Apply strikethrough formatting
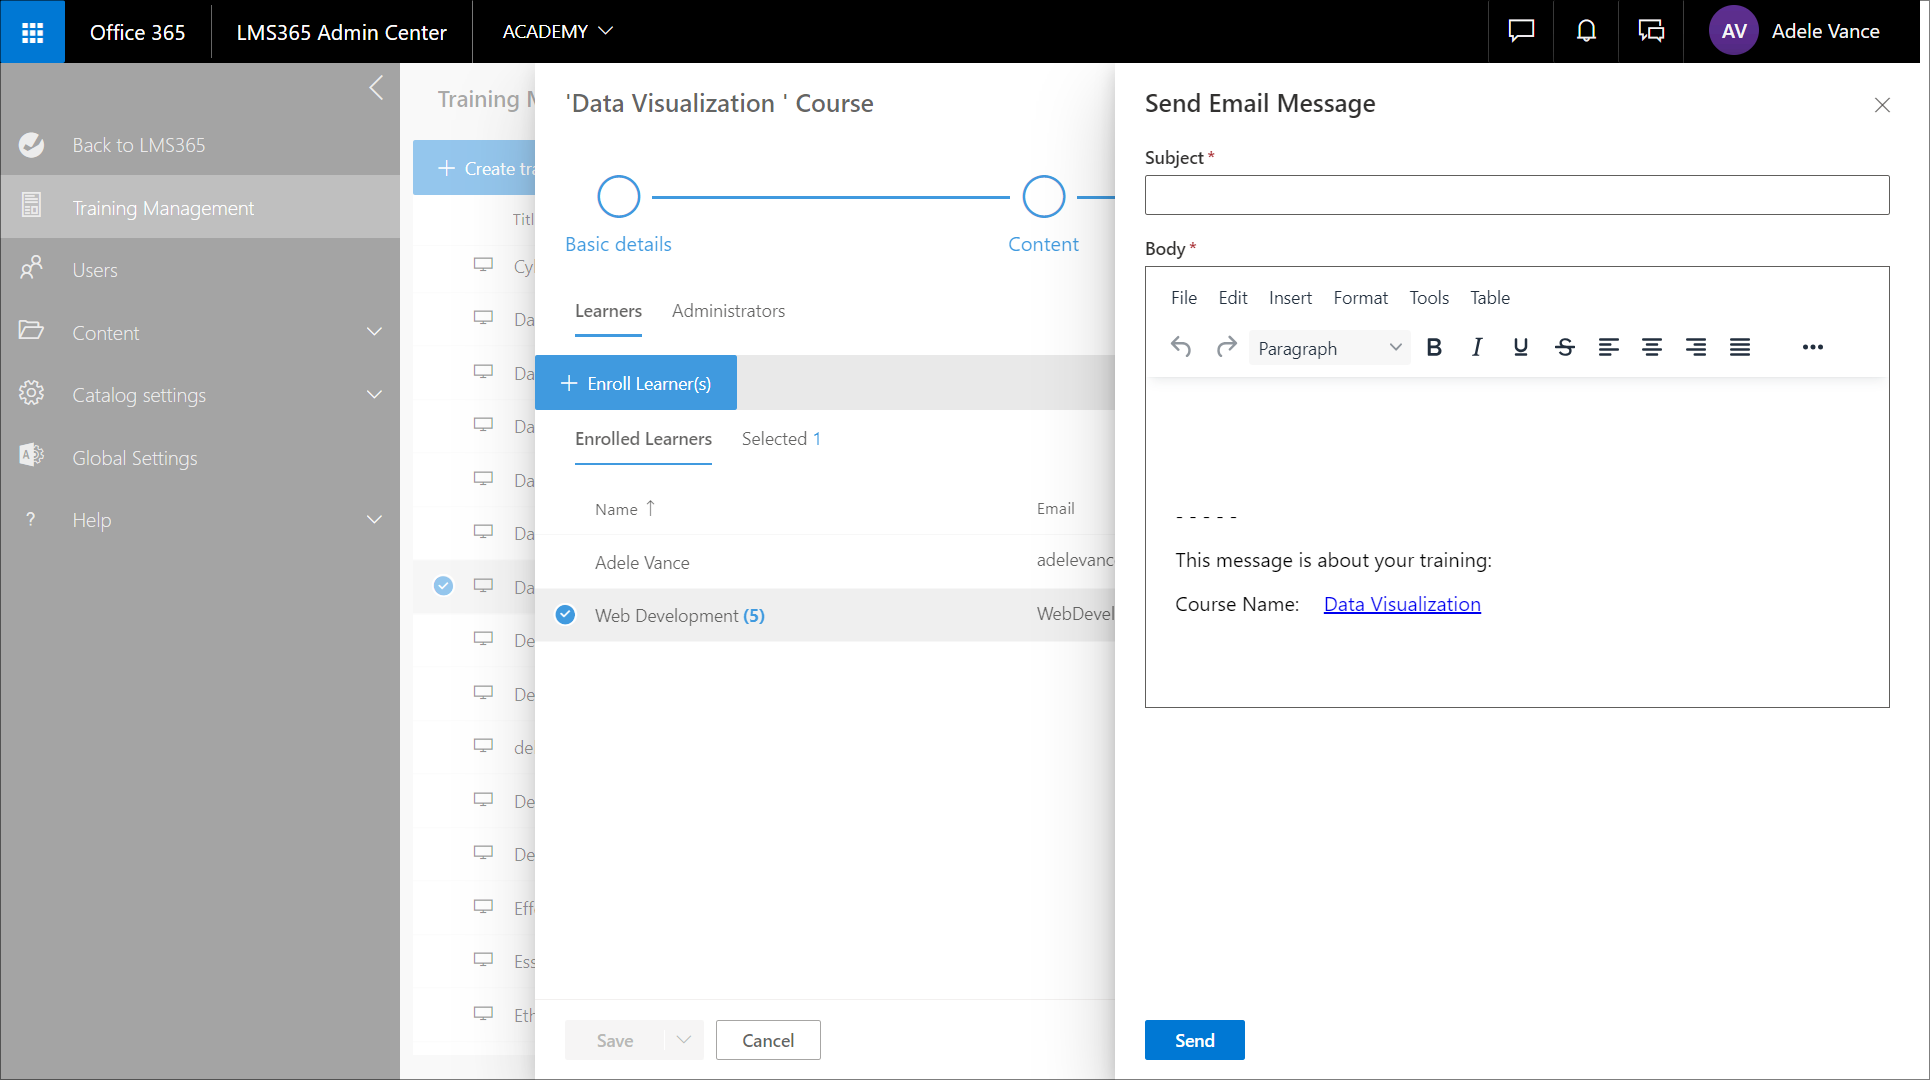 (x=1565, y=347)
